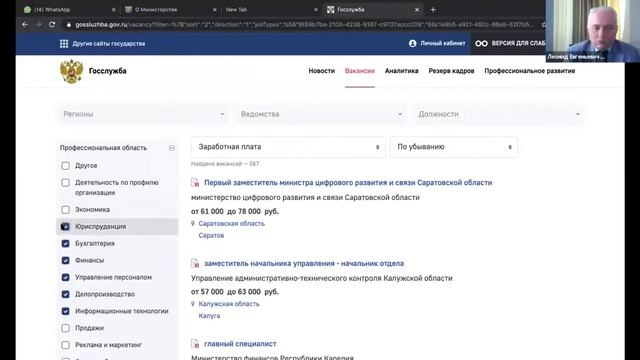Image resolution: width=640 pixels, height=360 pixels.
Task: Open a new browser tab with the plus icon
Action: click(433, 9)
